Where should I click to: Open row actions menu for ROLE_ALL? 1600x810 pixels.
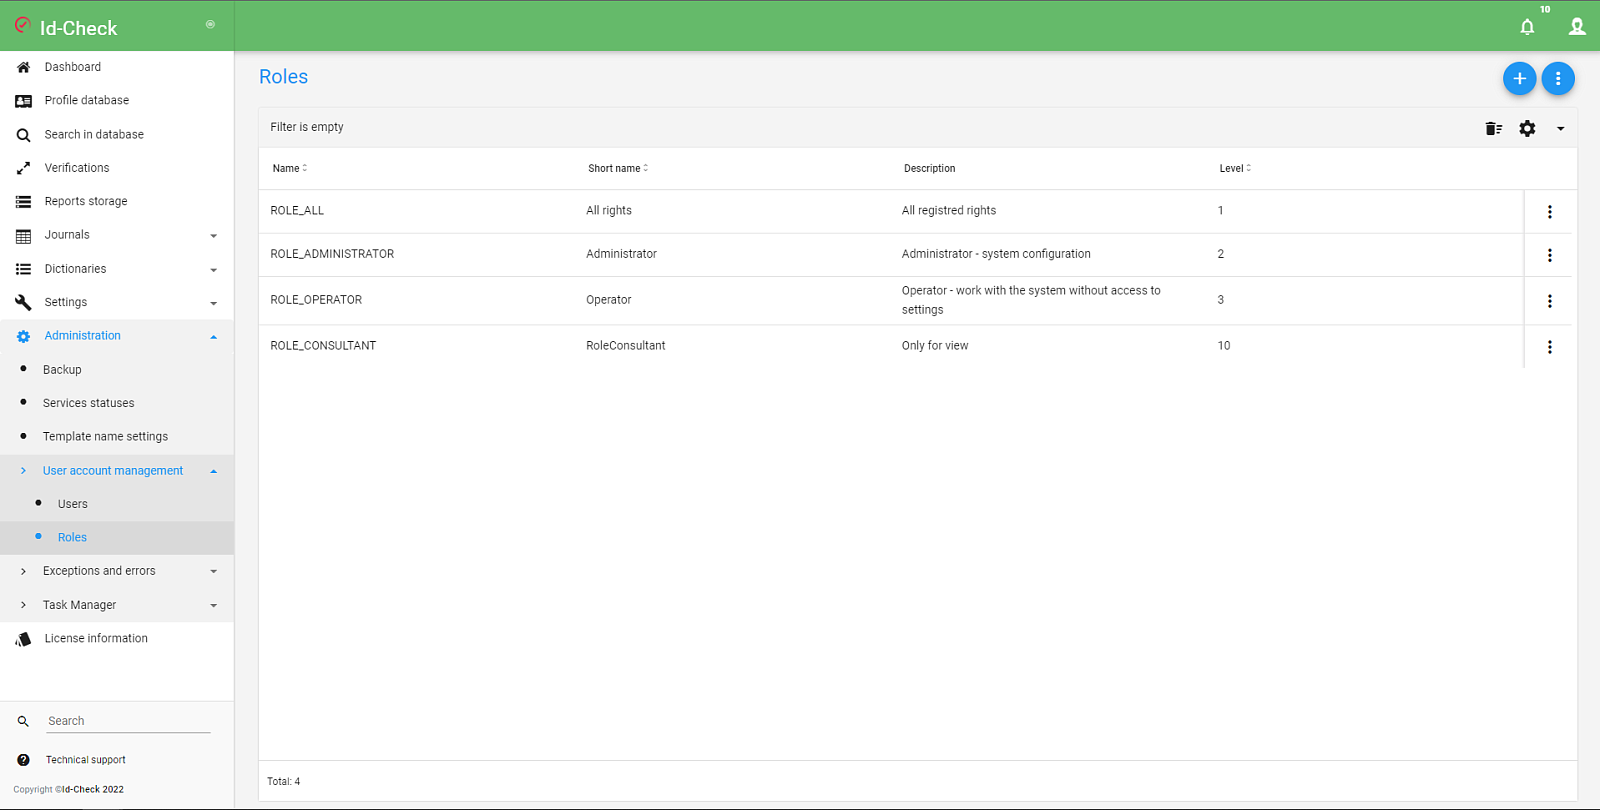(1550, 212)
